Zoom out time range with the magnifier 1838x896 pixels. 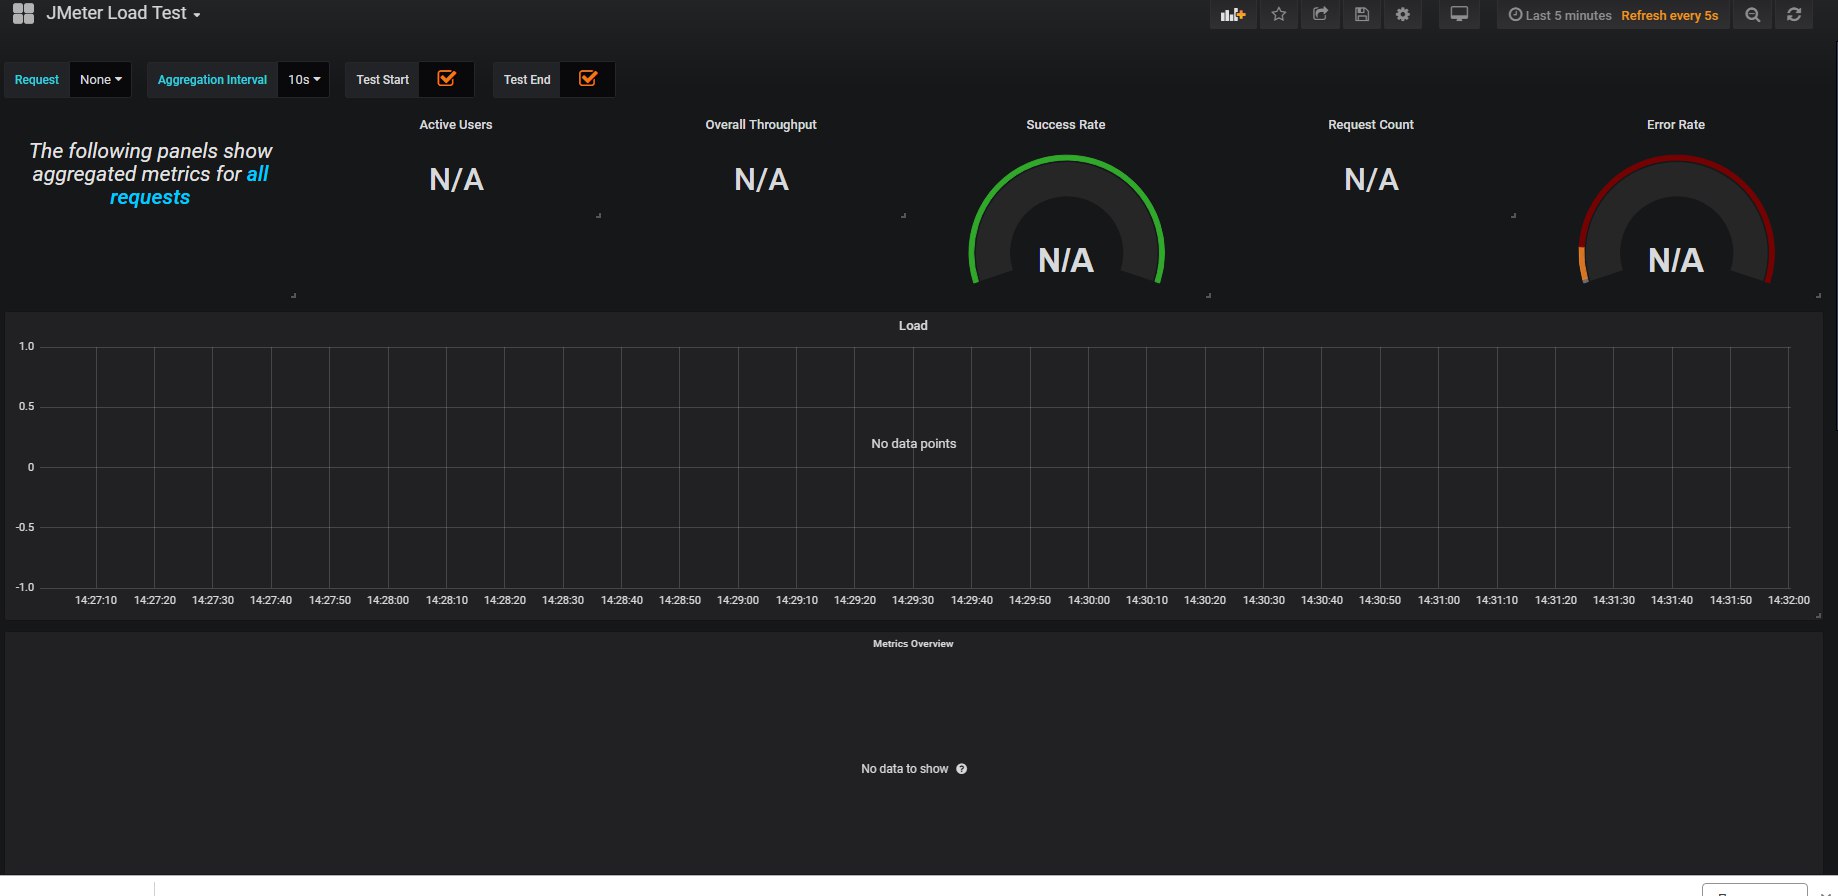(x=1752, y=15)
